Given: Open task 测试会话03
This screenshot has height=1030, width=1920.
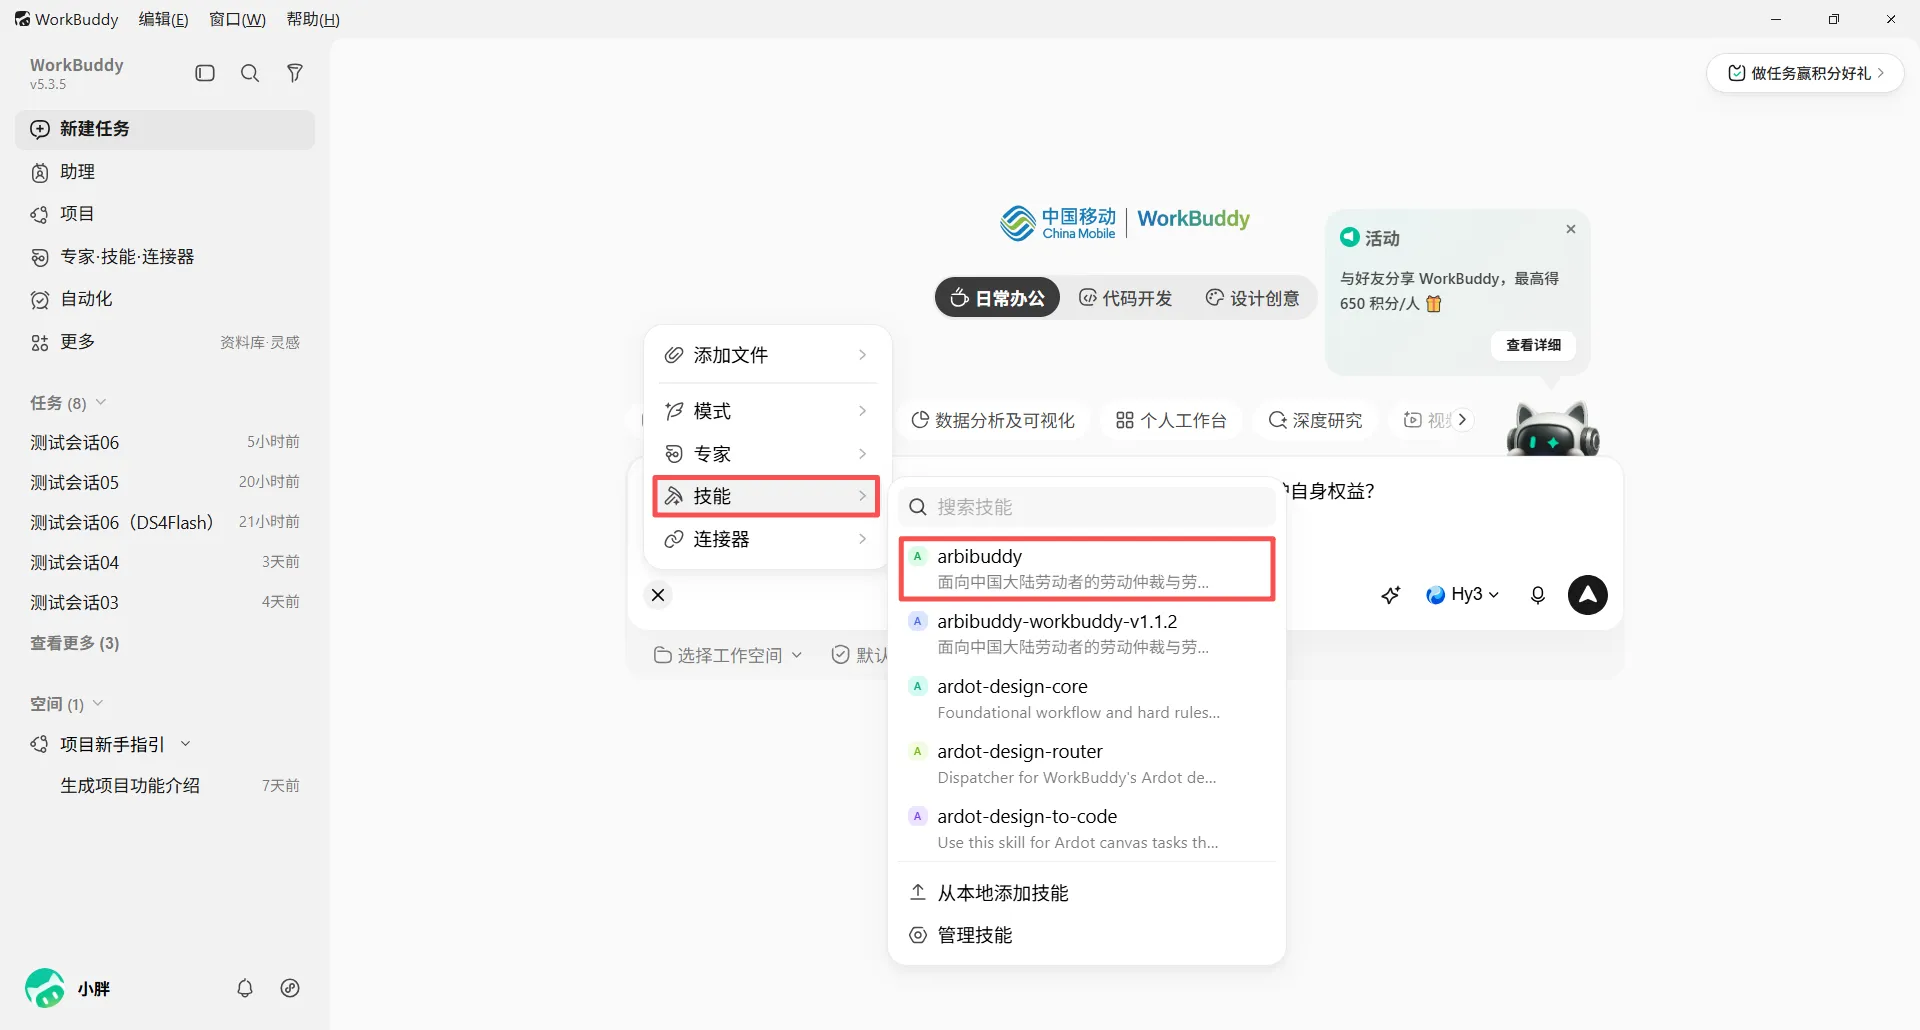Looking at the screenshot, I should (165, 602).
